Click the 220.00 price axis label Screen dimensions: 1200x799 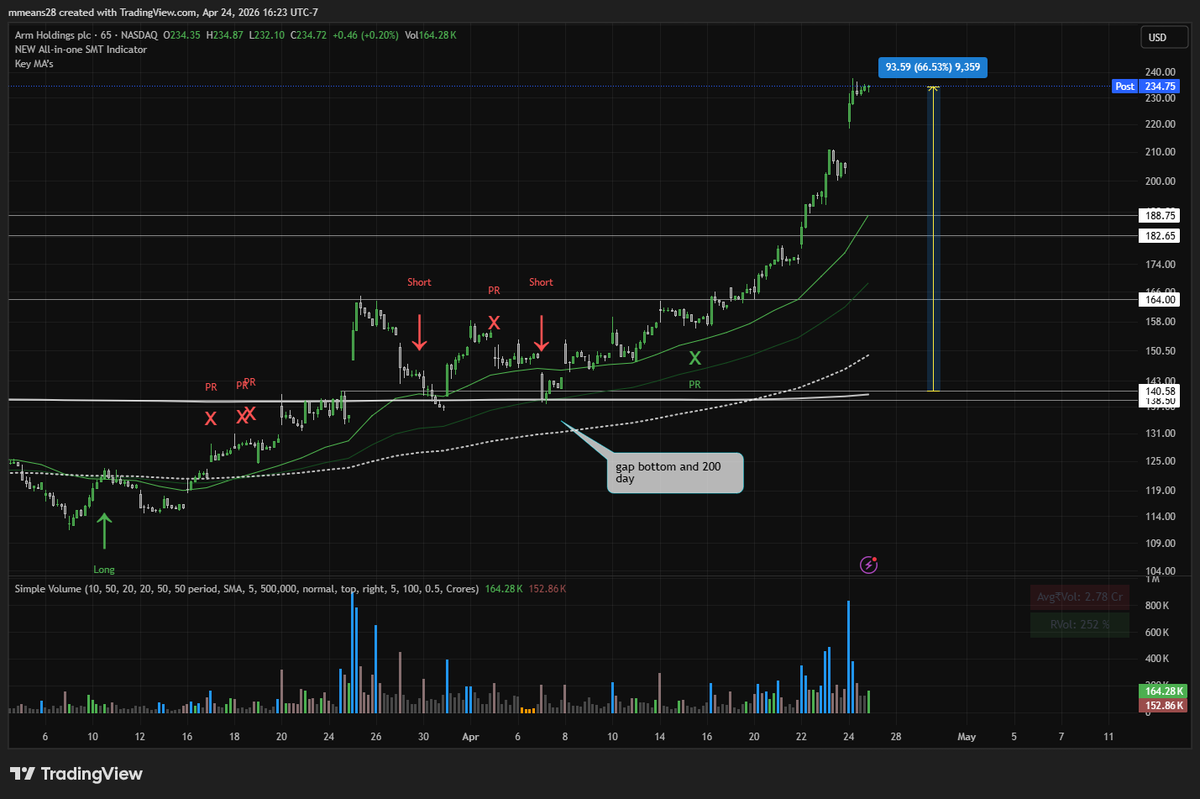(1160, 125)
